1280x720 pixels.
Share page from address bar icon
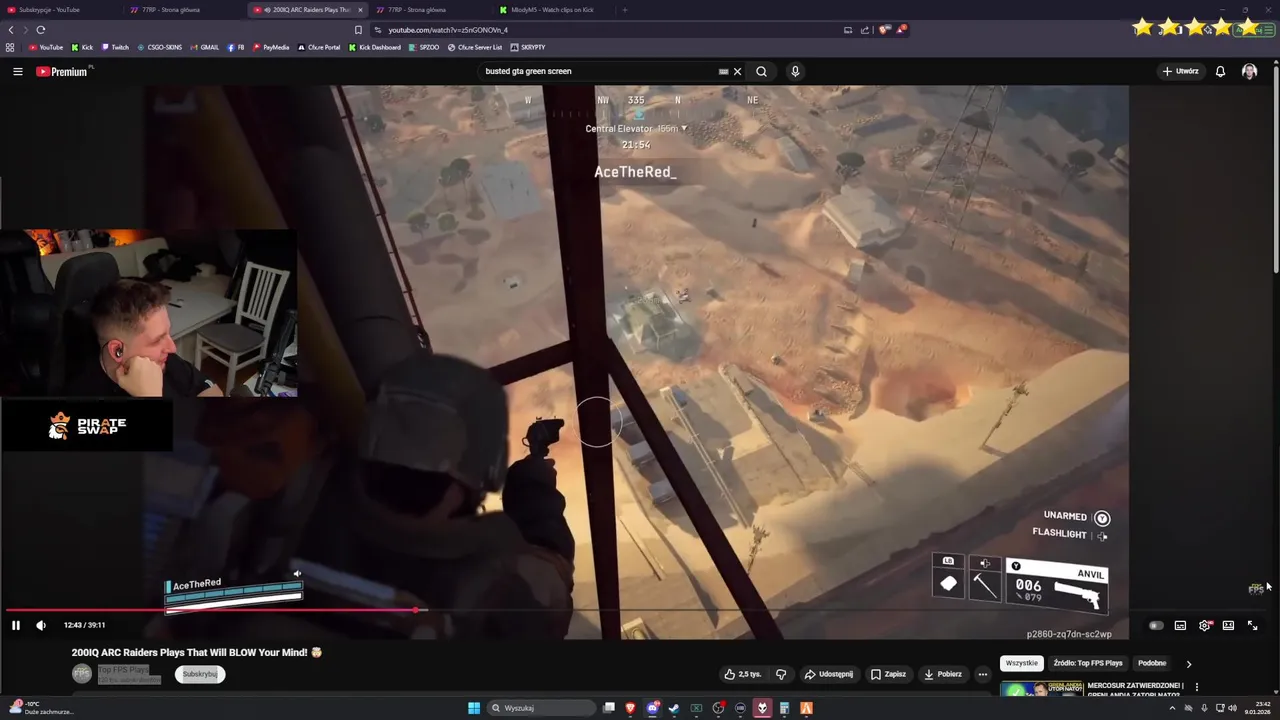click(x=864, y=30)
